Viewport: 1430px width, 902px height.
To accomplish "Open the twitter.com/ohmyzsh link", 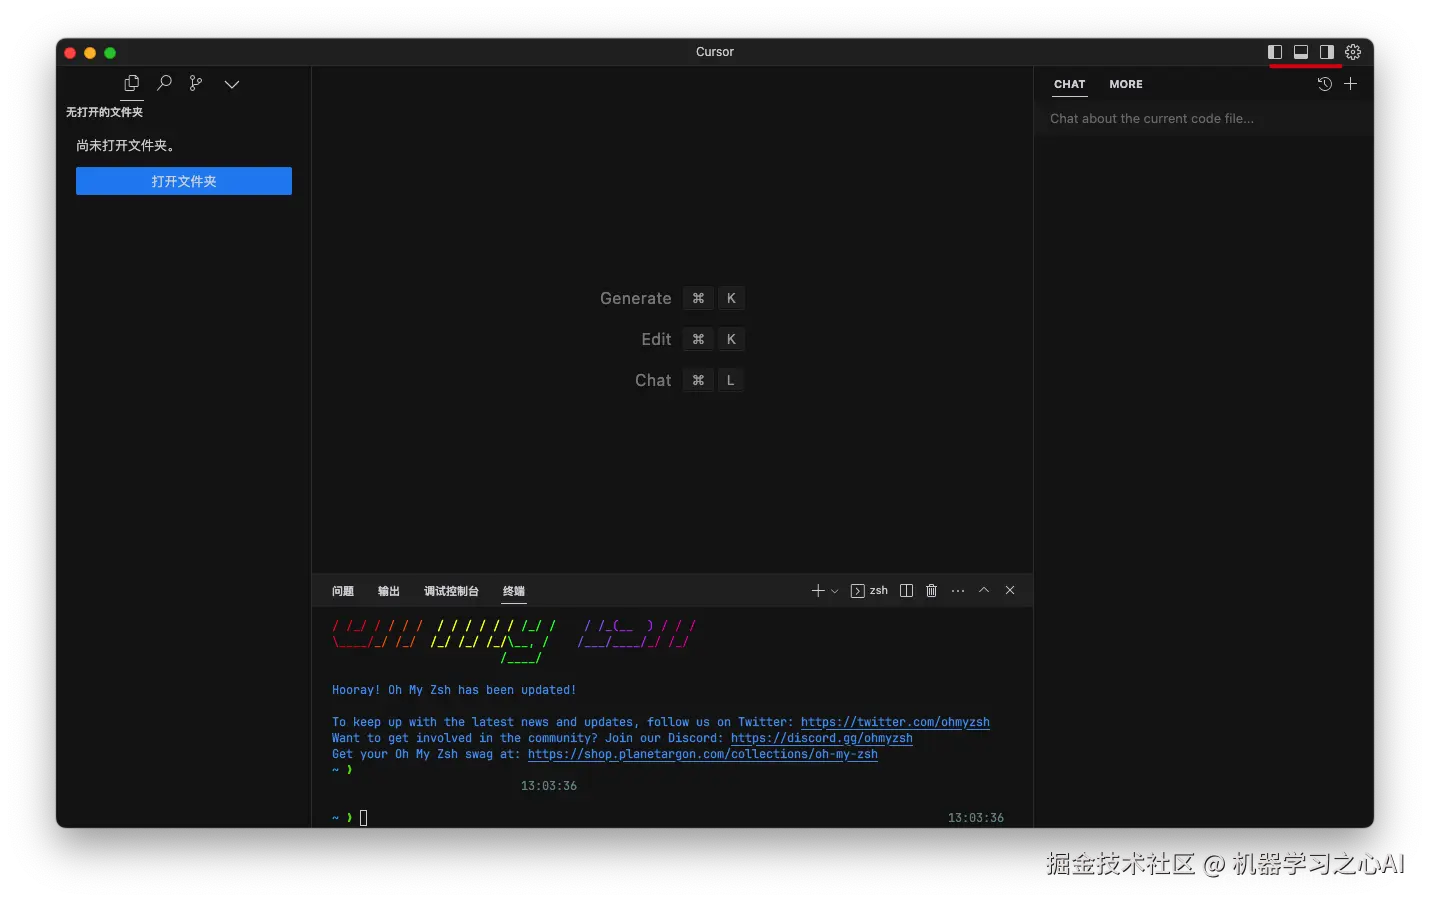I will (x=895, y=722).
